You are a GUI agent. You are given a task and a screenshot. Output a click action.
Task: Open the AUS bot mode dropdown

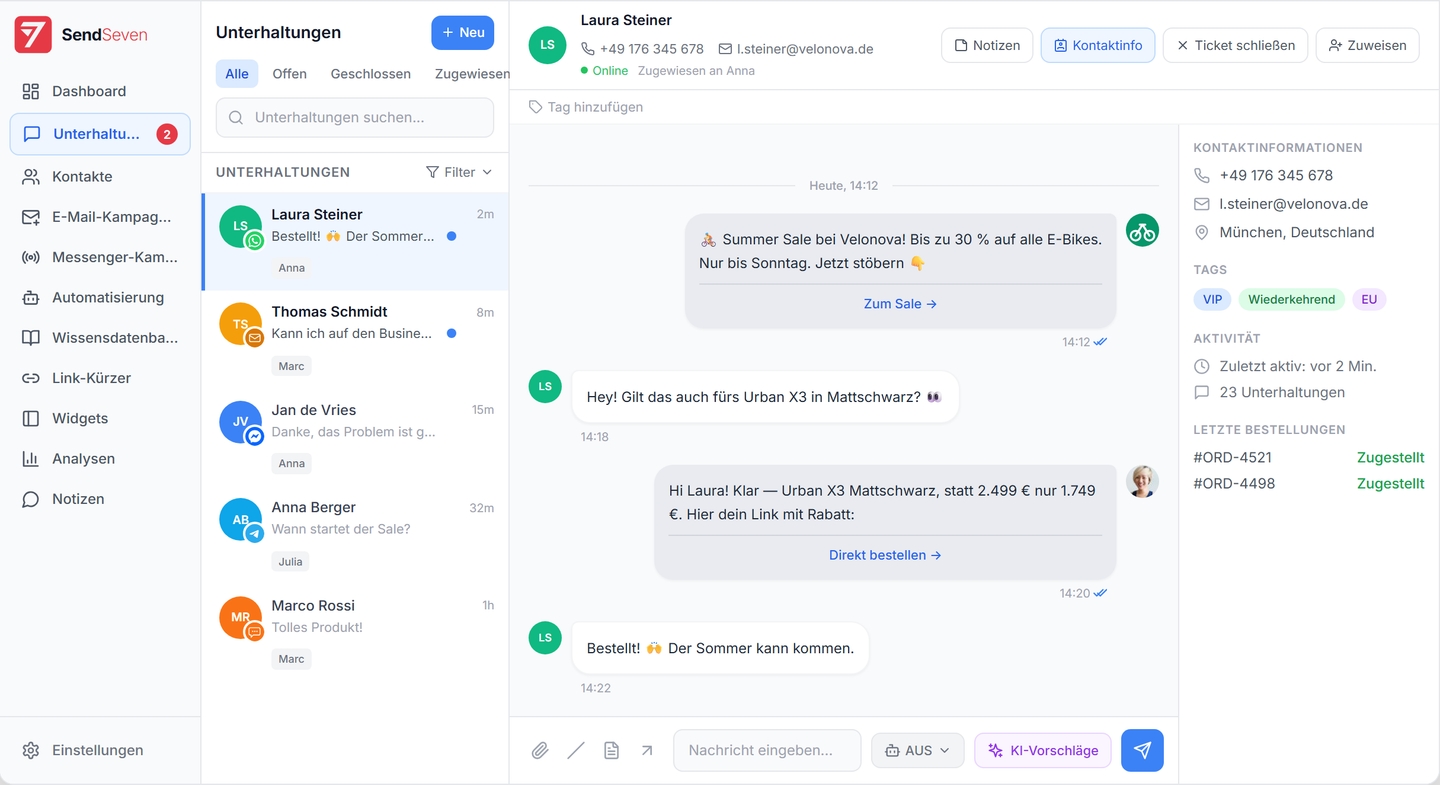(917, 750)
